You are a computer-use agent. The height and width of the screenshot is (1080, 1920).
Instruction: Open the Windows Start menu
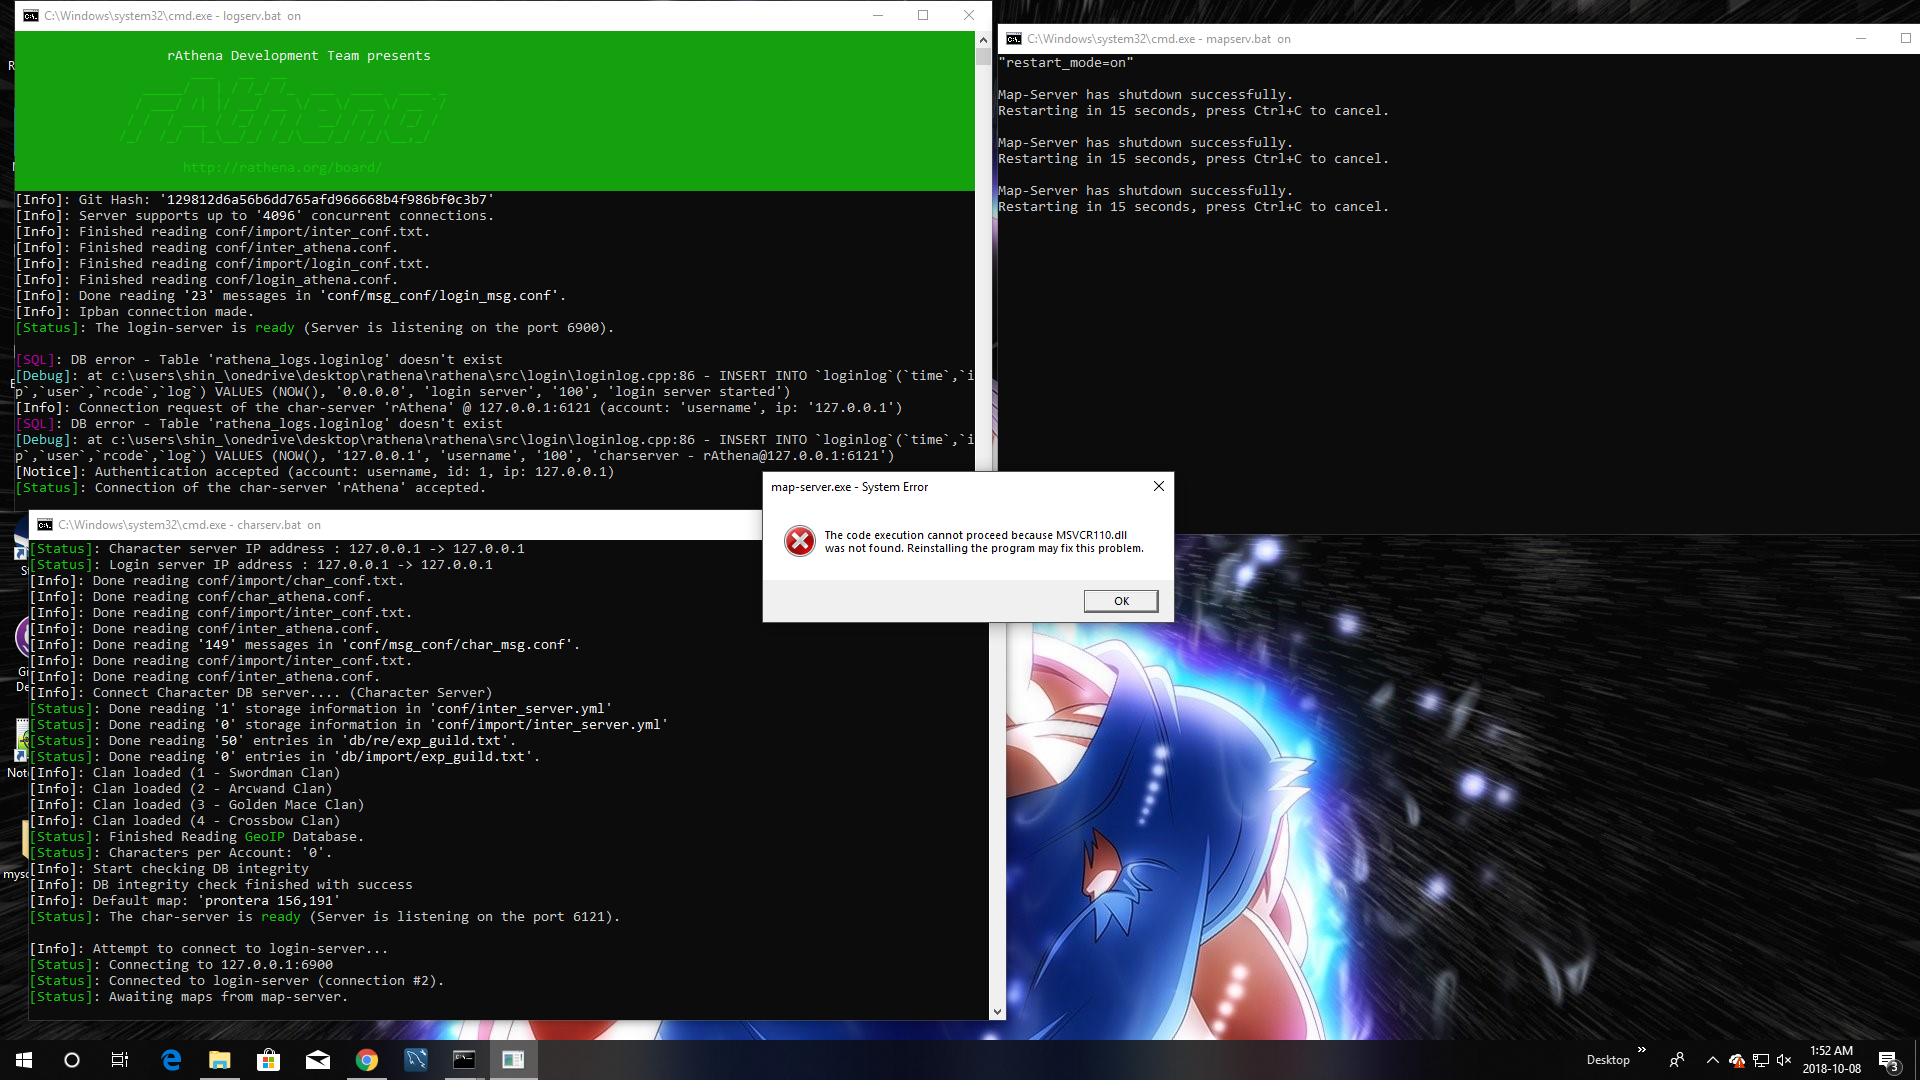pyautogui.click(x=24, y=1060)
